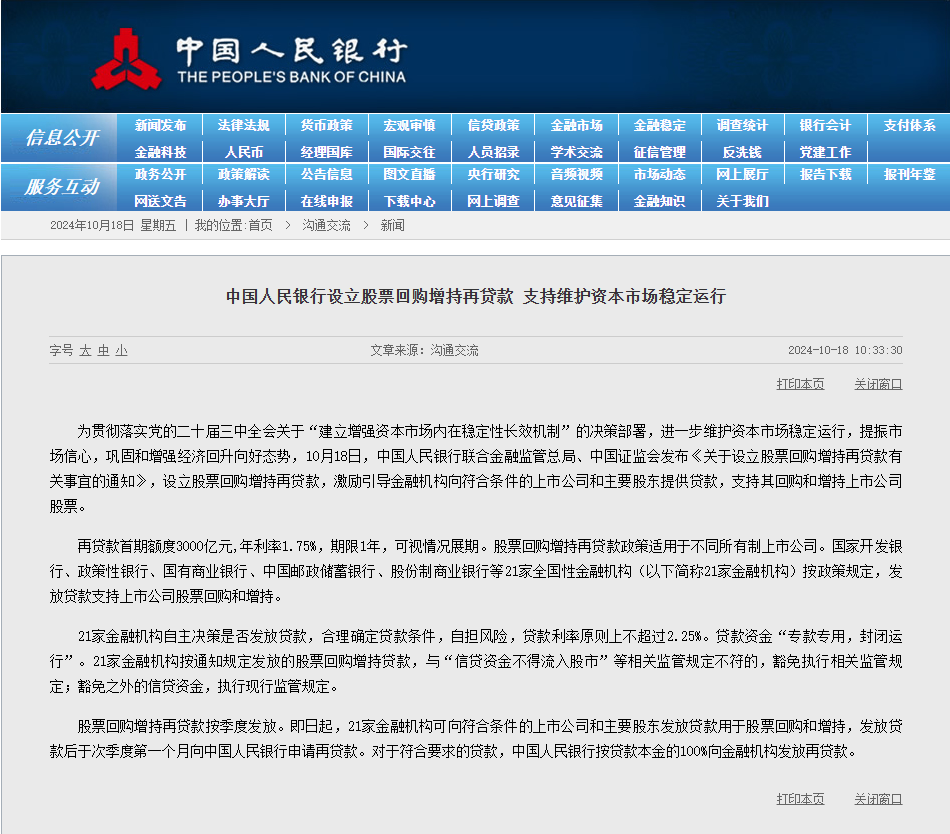Set article font size to 中

(103, 351)
